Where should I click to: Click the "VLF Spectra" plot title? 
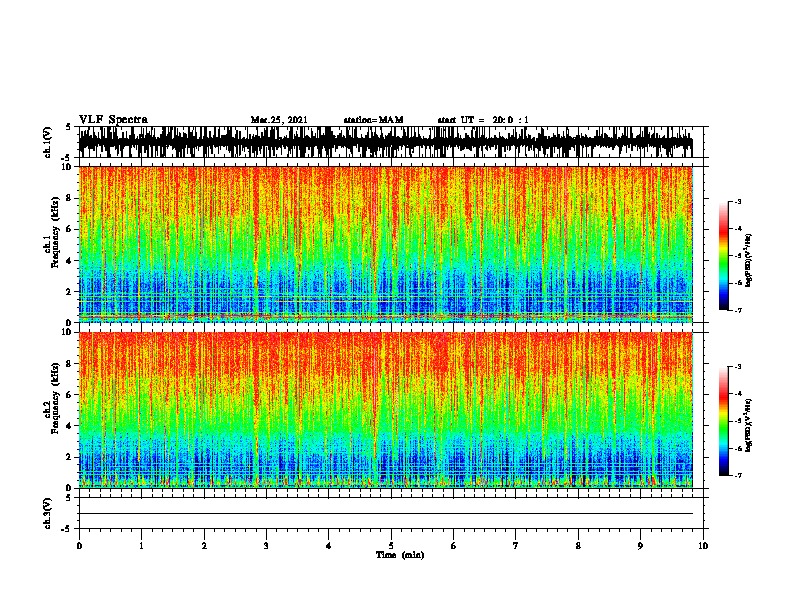click(x=113, y=120)
